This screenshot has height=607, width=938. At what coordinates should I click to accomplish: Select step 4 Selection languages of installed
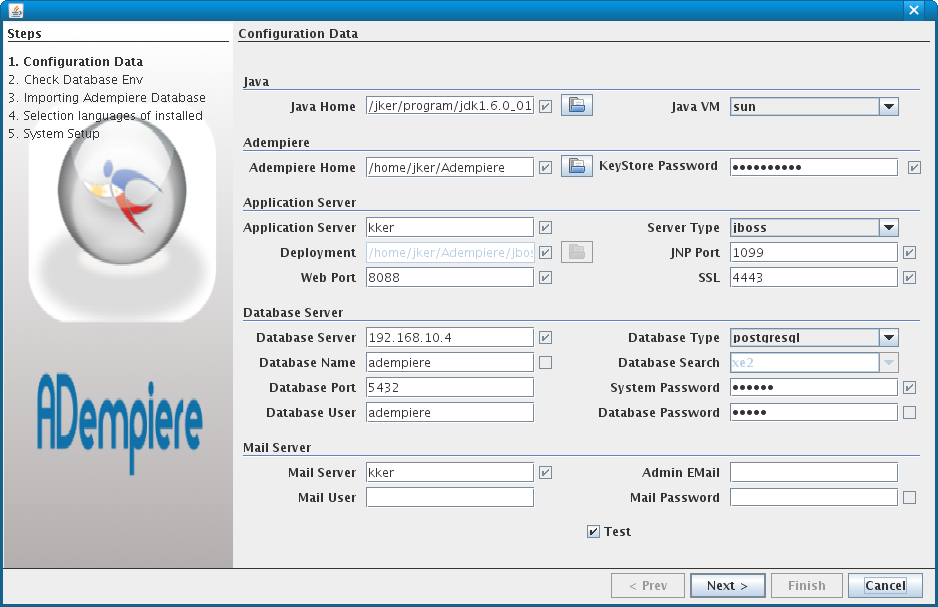[x=105, y=115]
